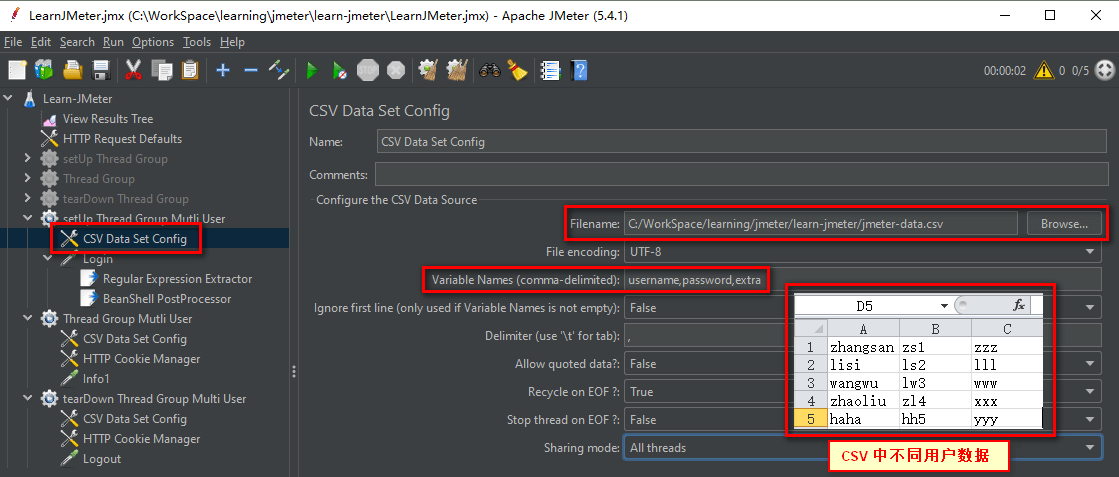The width and height of the screenshot is (1119, 477).
Task: Click the Name input field
Action: point(739,141)
